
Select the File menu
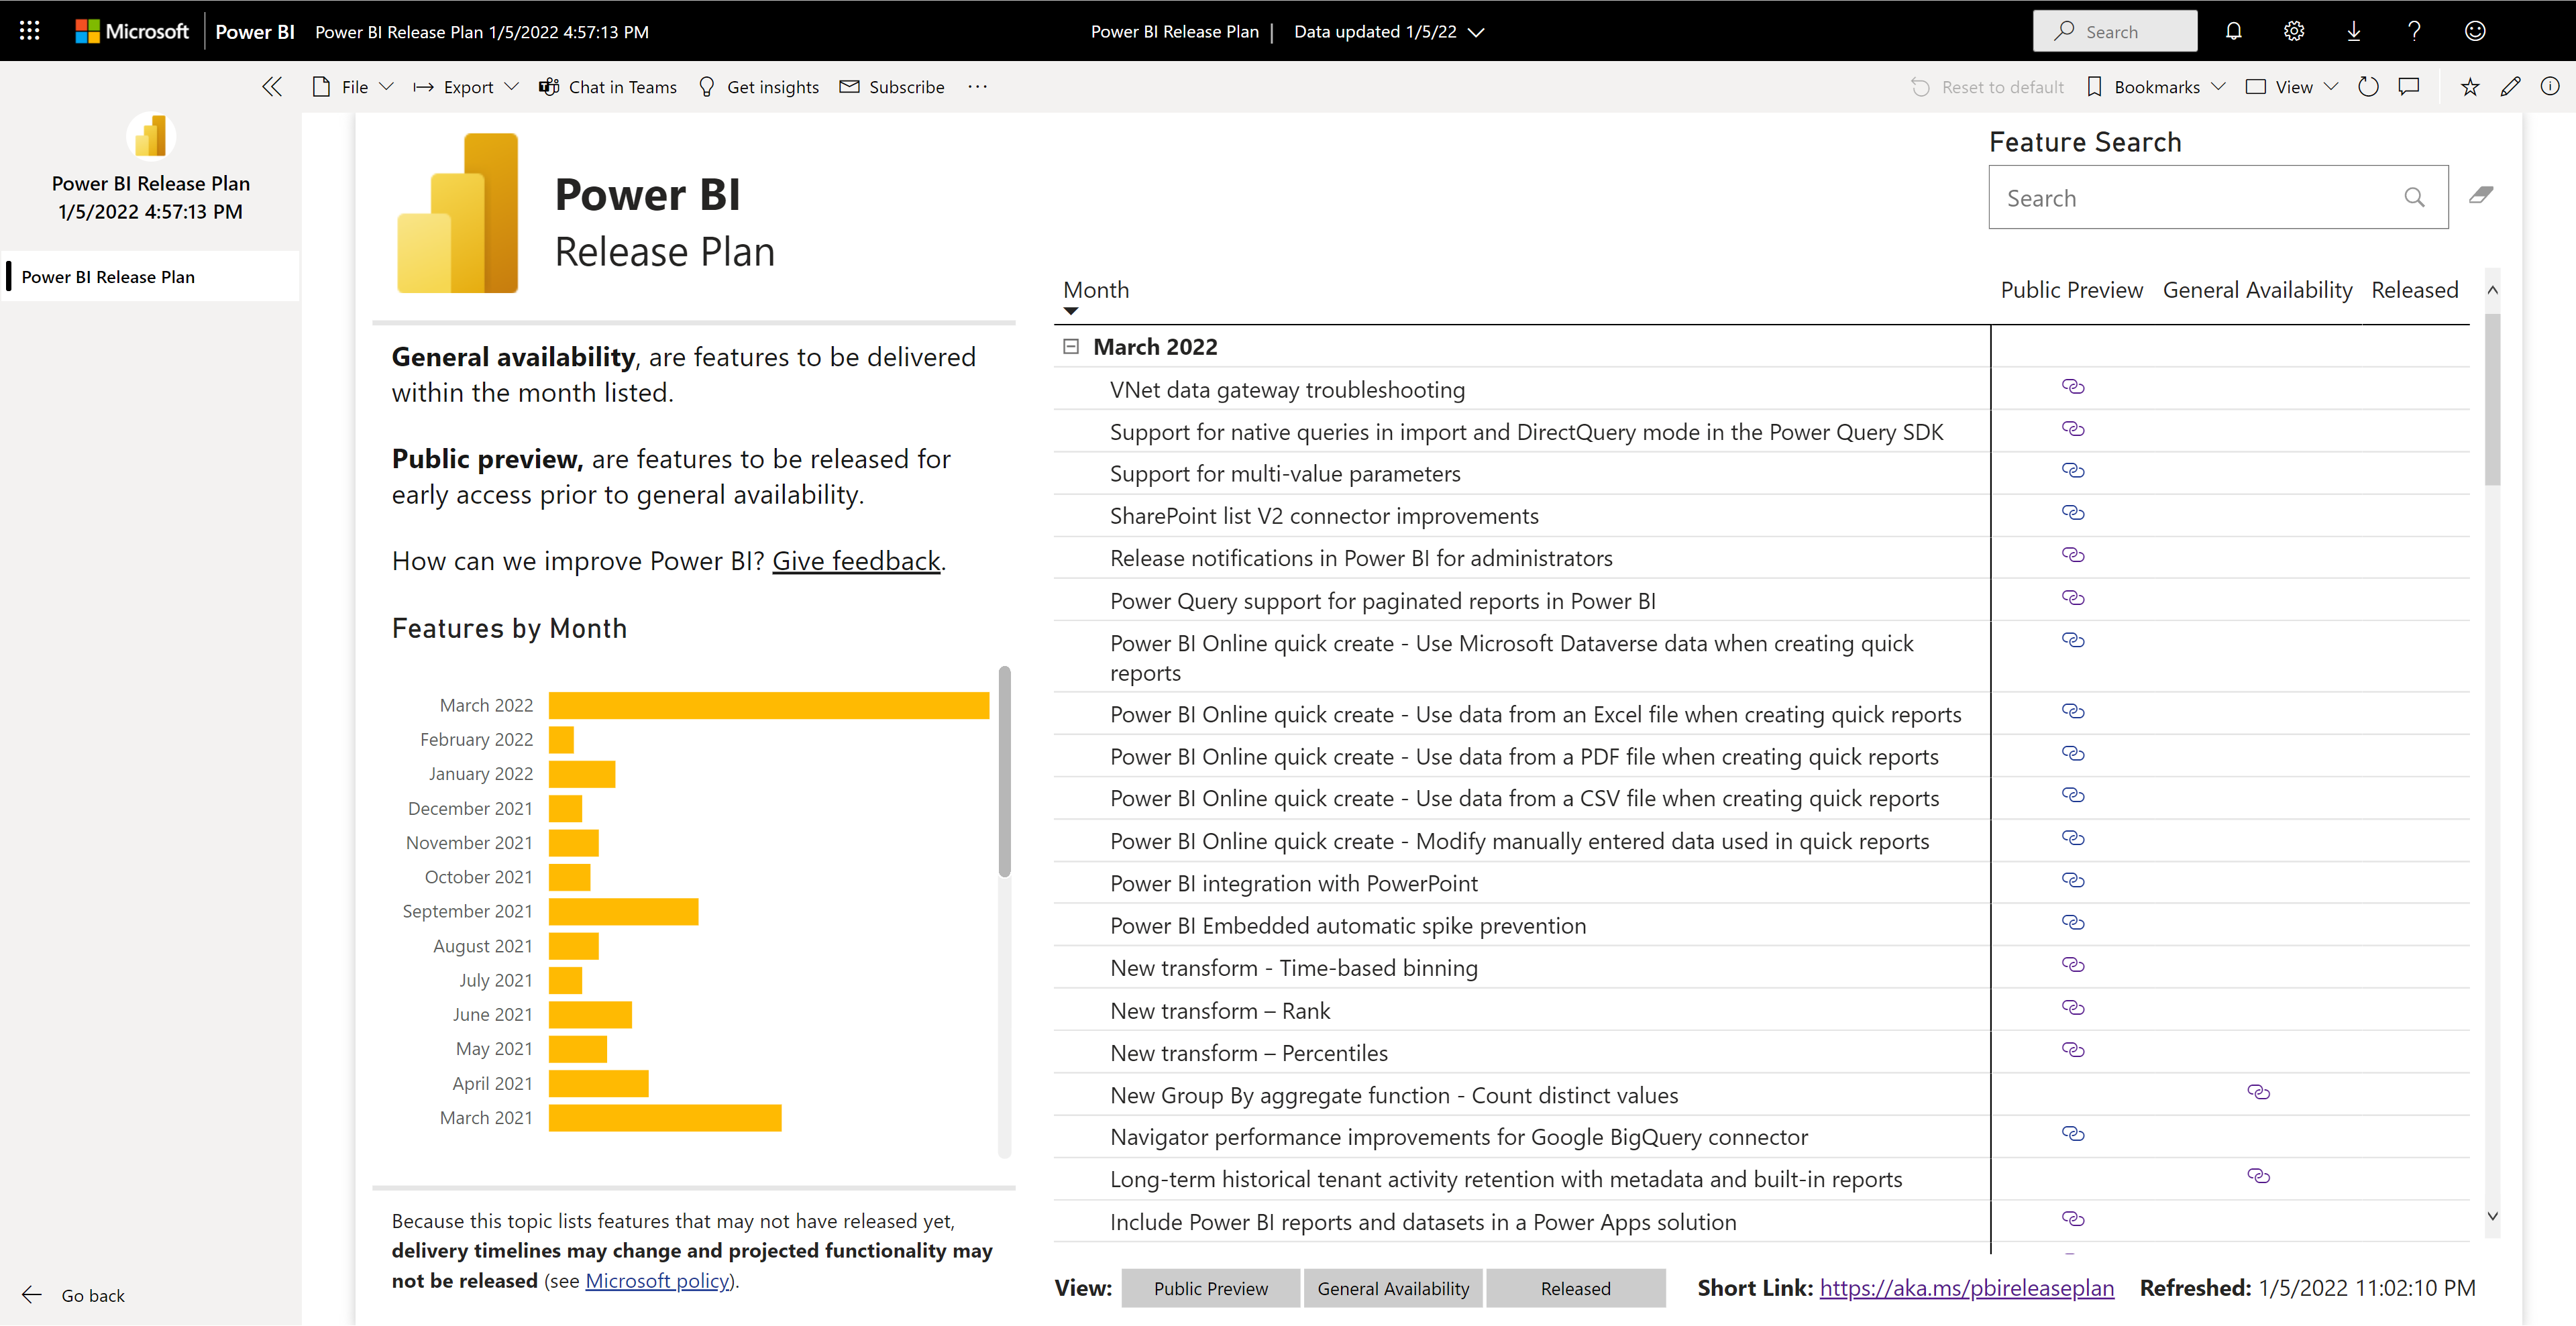350,87
